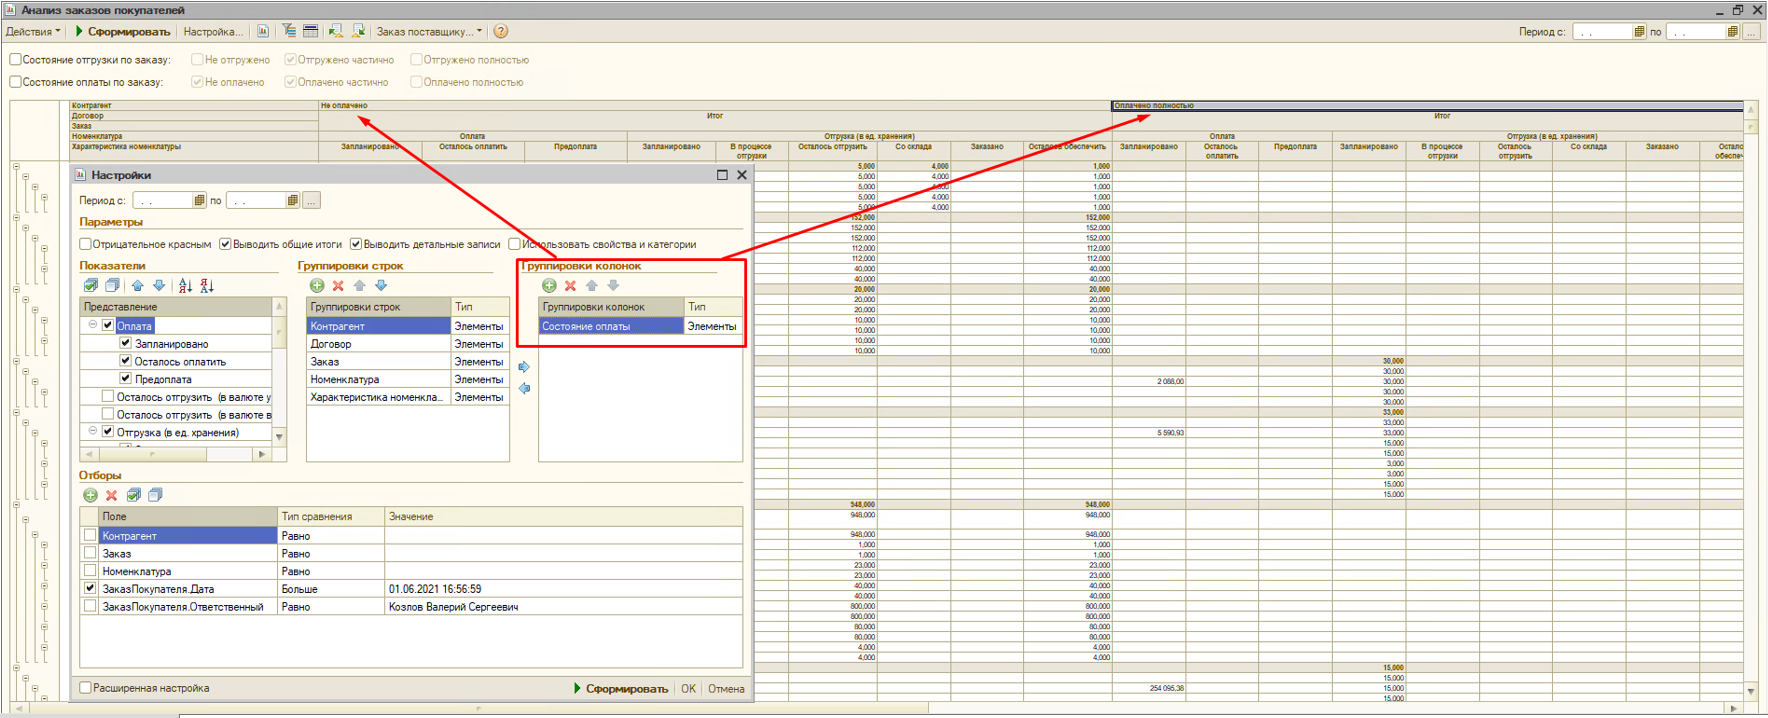Click end date field in Настройки
This screenshot has height=718, width=1768.
[256, 201]
